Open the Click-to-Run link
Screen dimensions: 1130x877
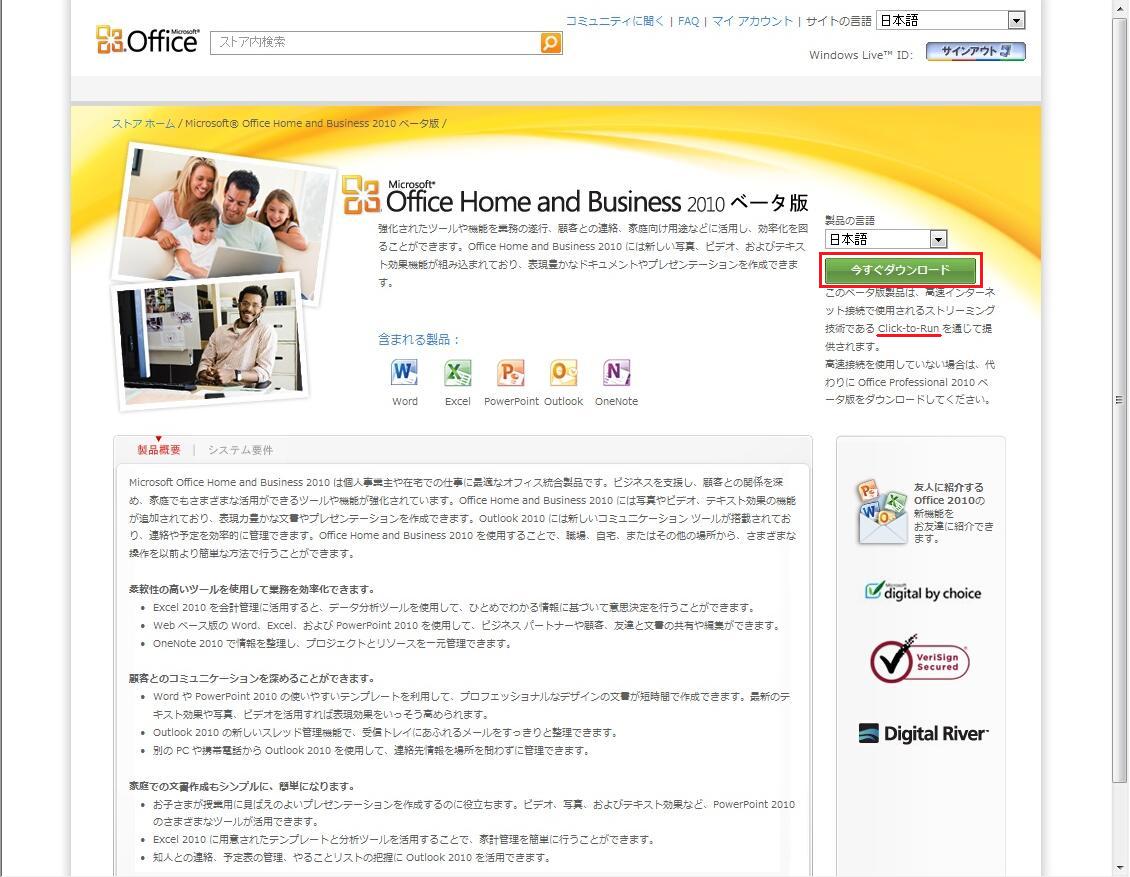tap(909, 329)
